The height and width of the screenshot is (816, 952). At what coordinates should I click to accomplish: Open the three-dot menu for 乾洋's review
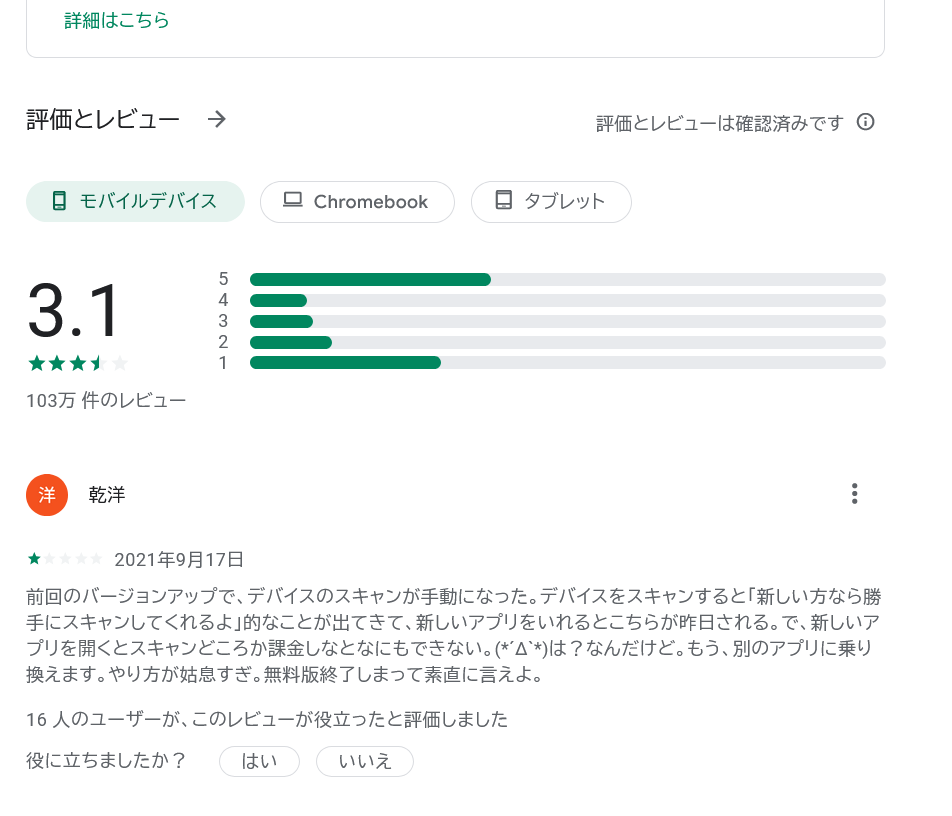(x=854, y=494)
